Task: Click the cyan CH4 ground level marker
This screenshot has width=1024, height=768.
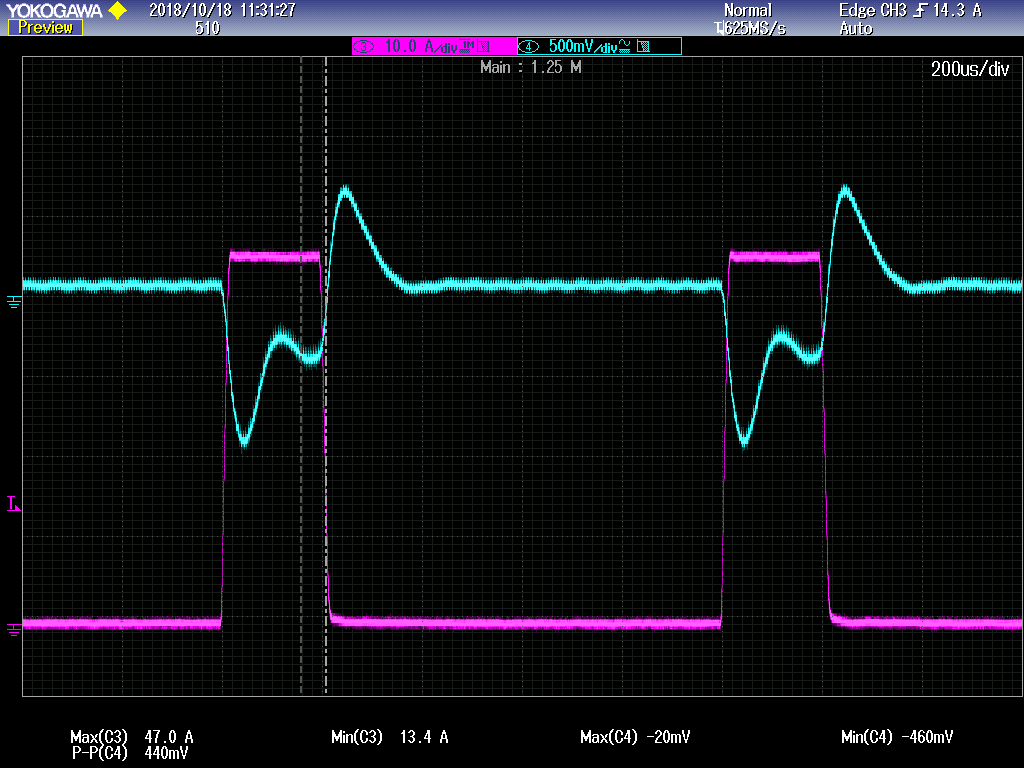Action: 14,301
